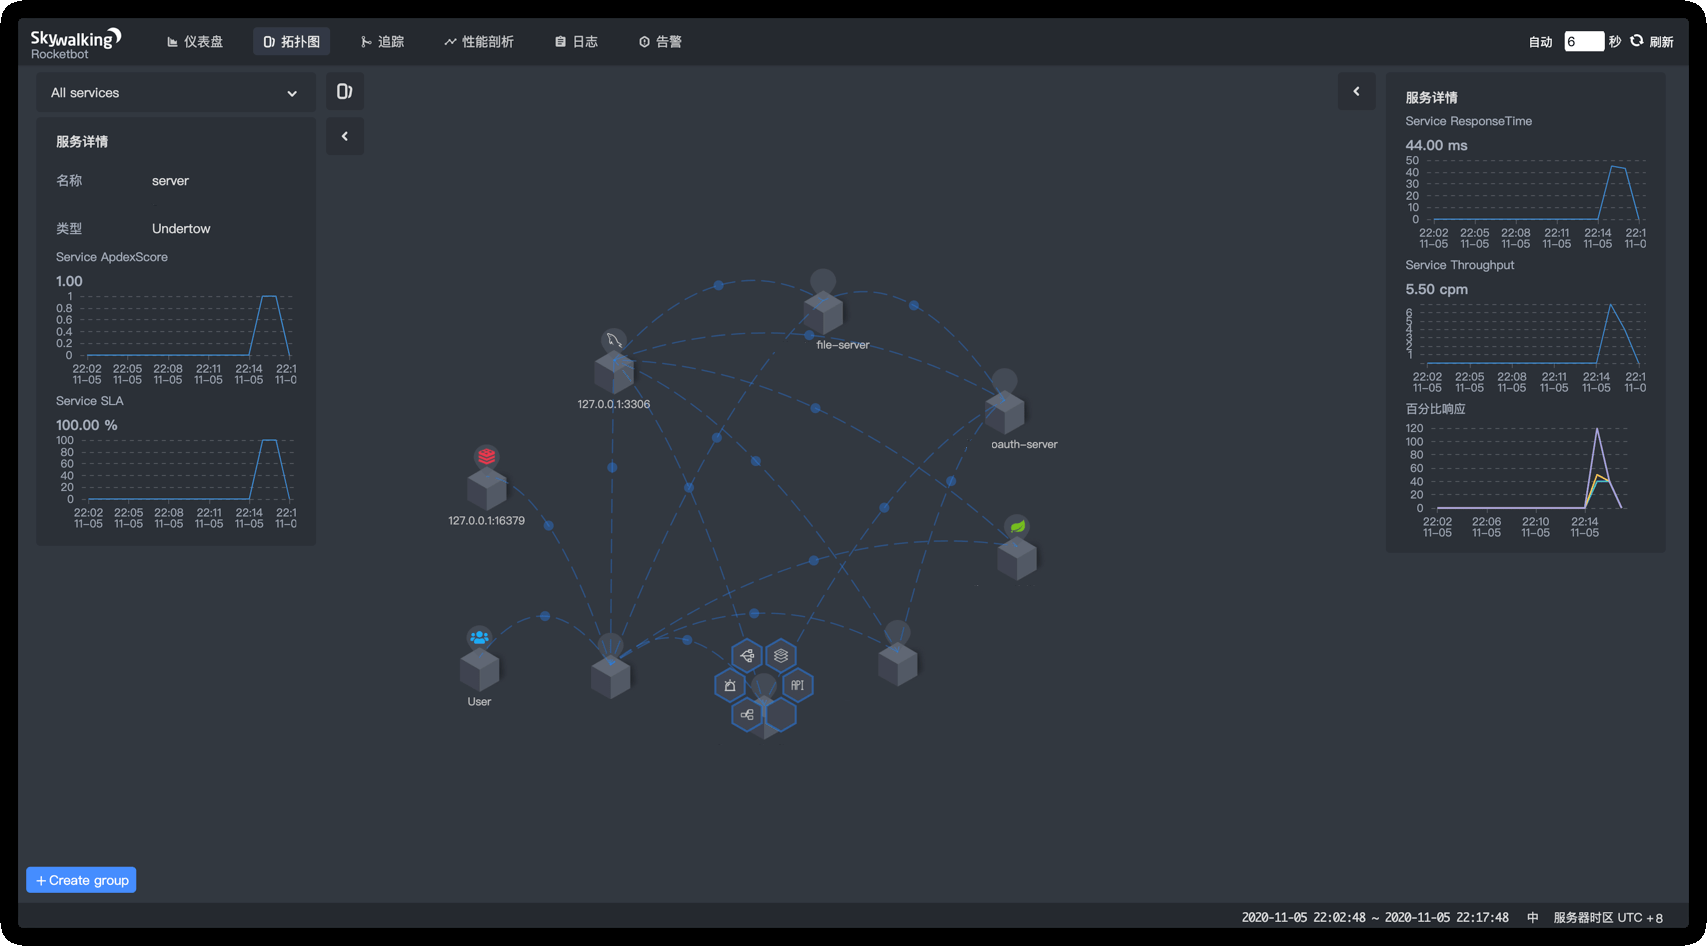Open the 告警 alarm tab
This screenshot has width=1707, height=946.
[660, 42]
